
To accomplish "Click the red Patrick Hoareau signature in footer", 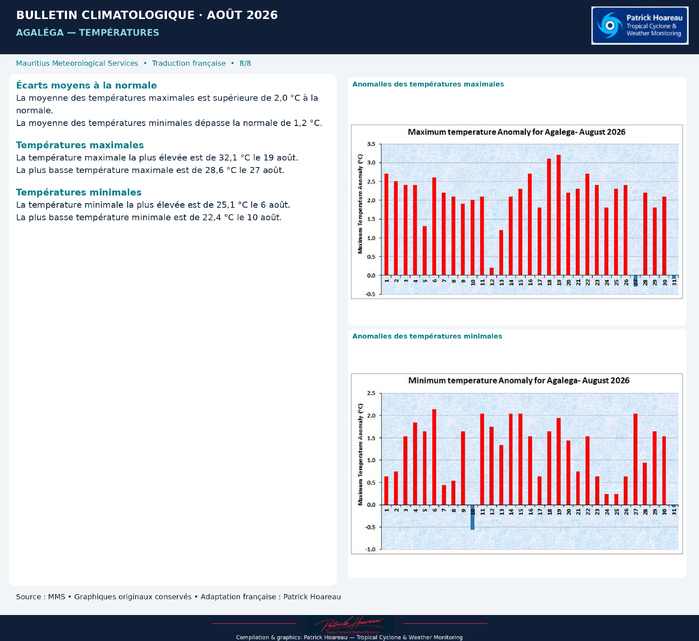I will (350, 625).
